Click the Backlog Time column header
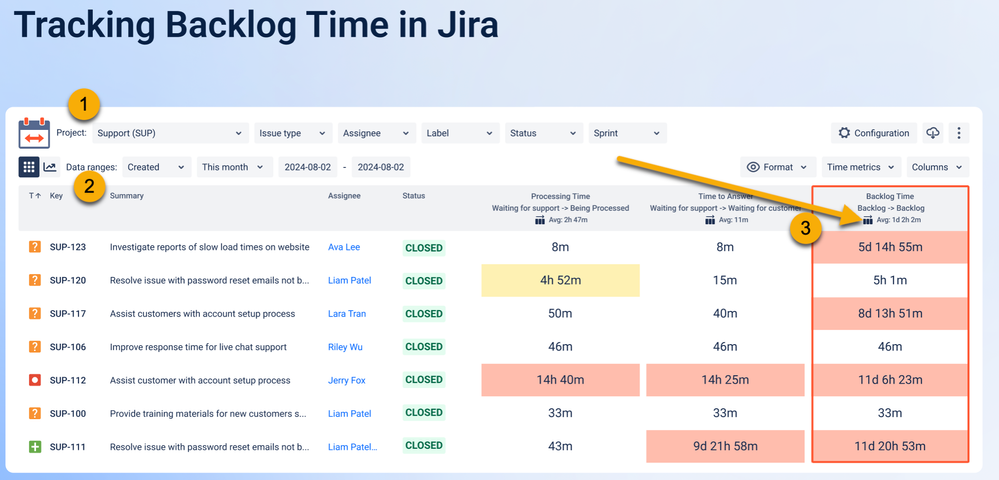This screenshot has width=999, height=480. coord(890,196)
